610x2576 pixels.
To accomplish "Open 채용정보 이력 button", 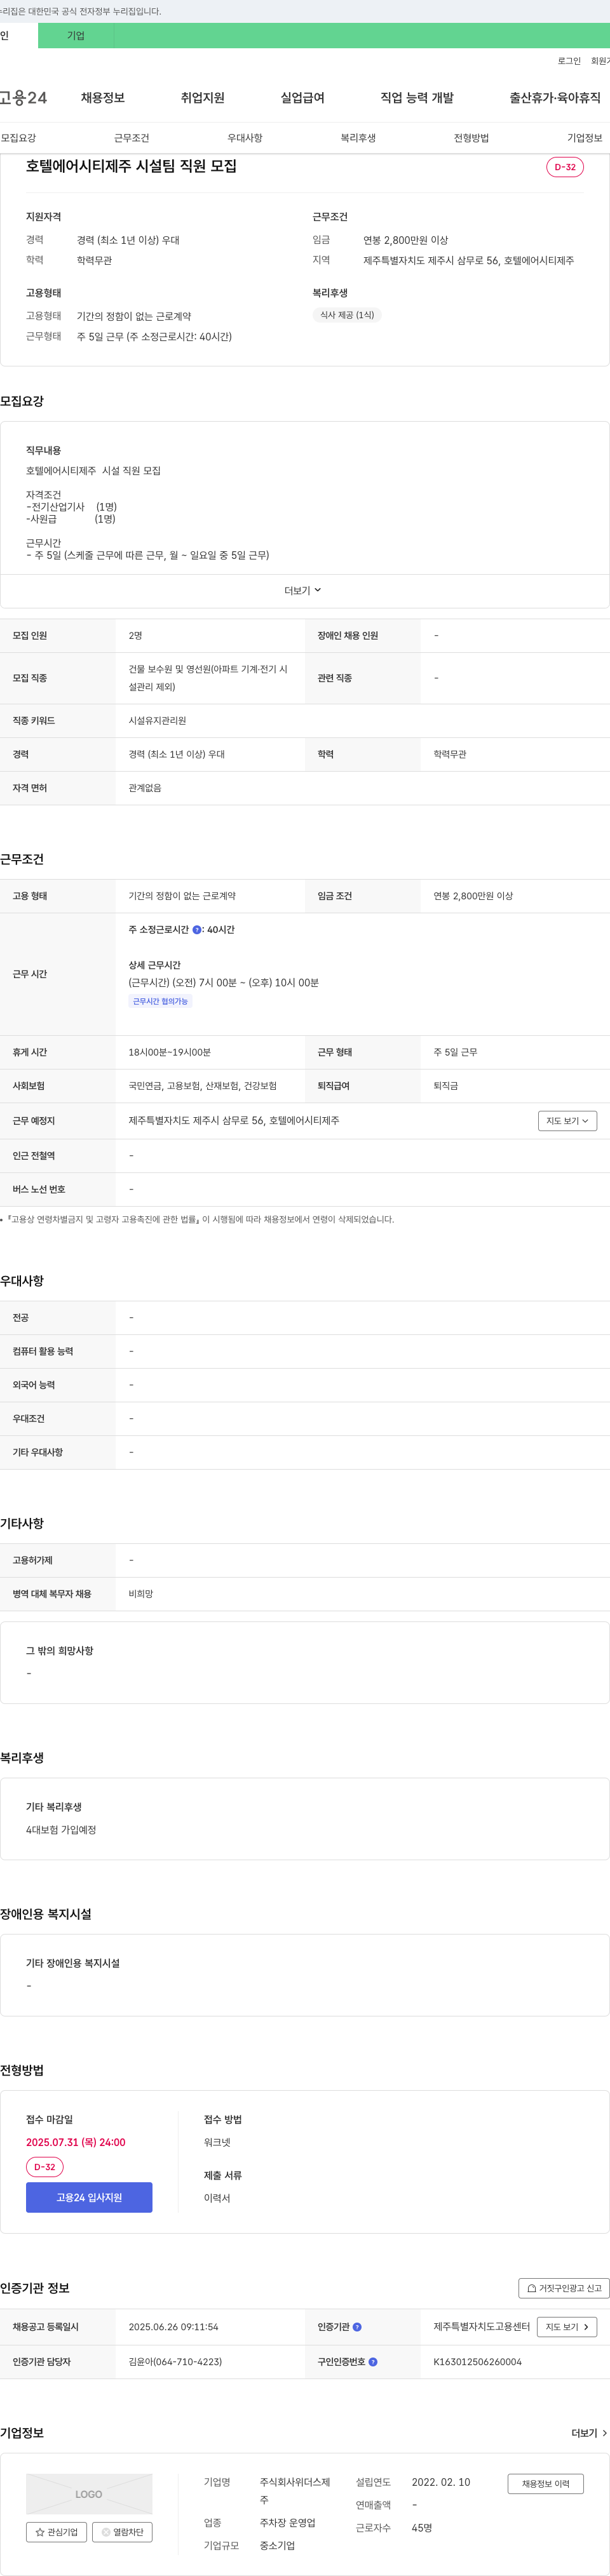I will point(545,2484).
